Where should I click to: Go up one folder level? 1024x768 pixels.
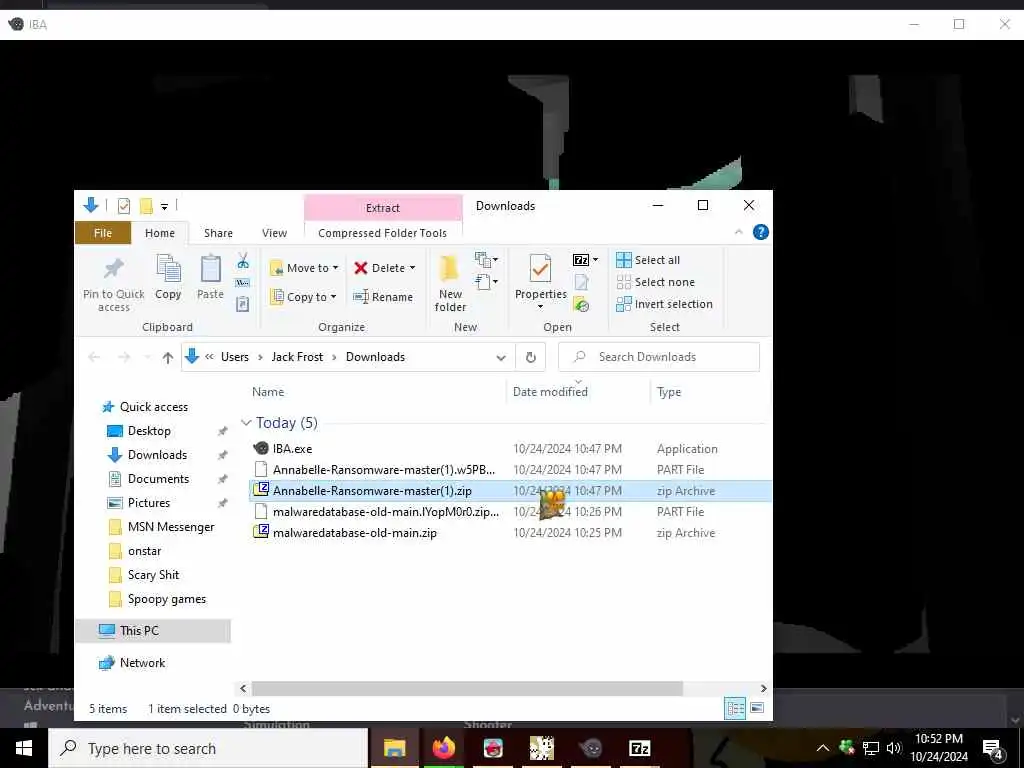tap(168, 357)
